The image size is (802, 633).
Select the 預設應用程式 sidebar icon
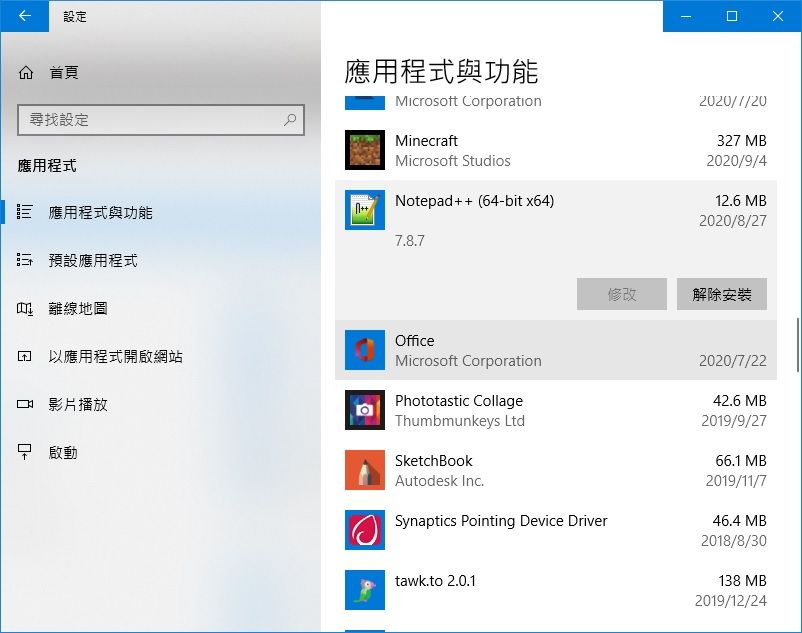(25, 260)
